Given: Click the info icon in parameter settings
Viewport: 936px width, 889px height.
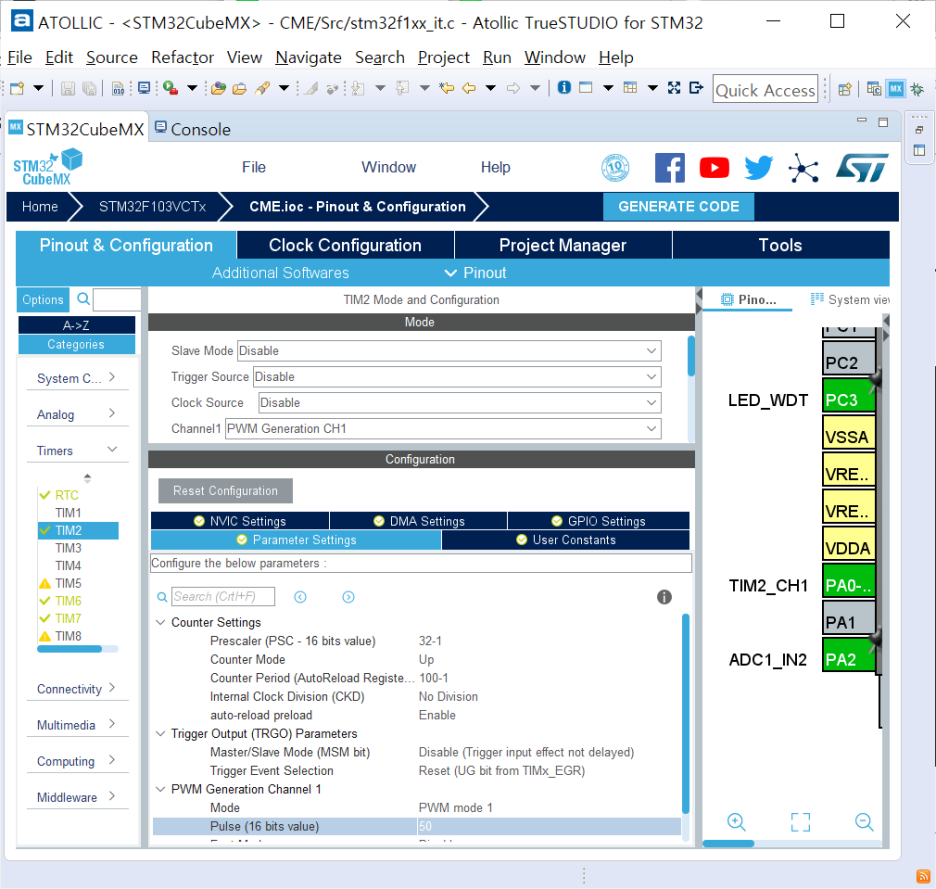Looking at the screenshot, I should click(x=664, y=596).
